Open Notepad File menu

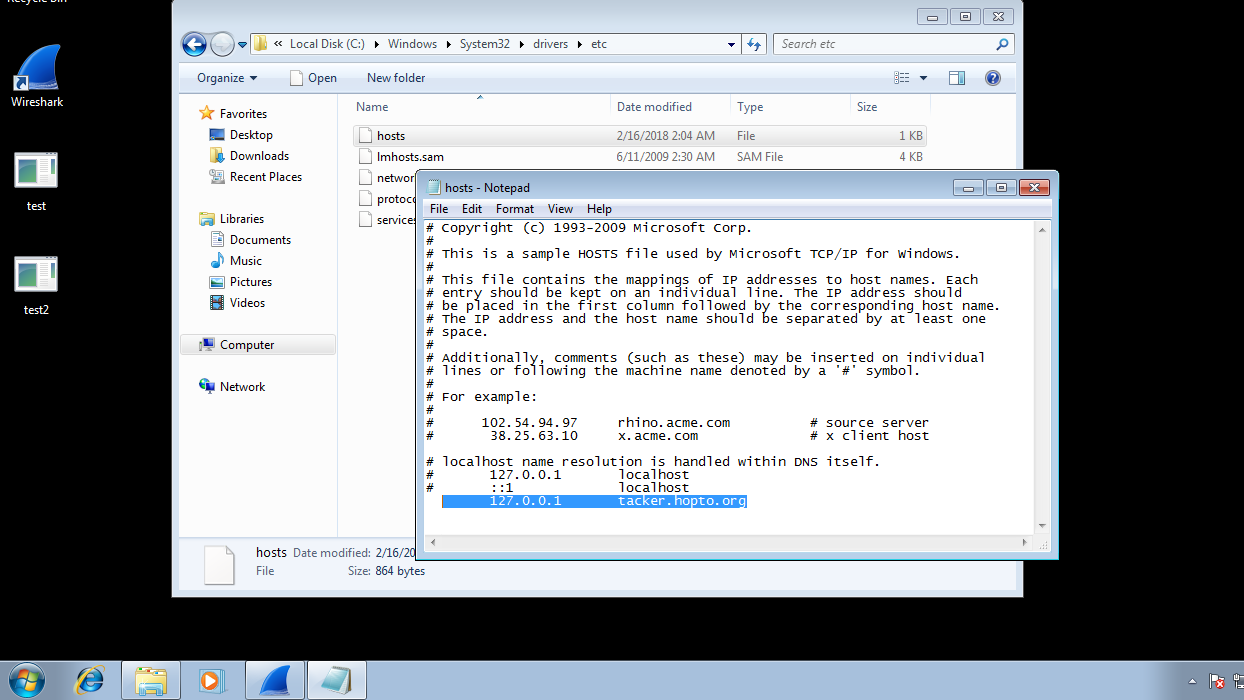[439, 209]
